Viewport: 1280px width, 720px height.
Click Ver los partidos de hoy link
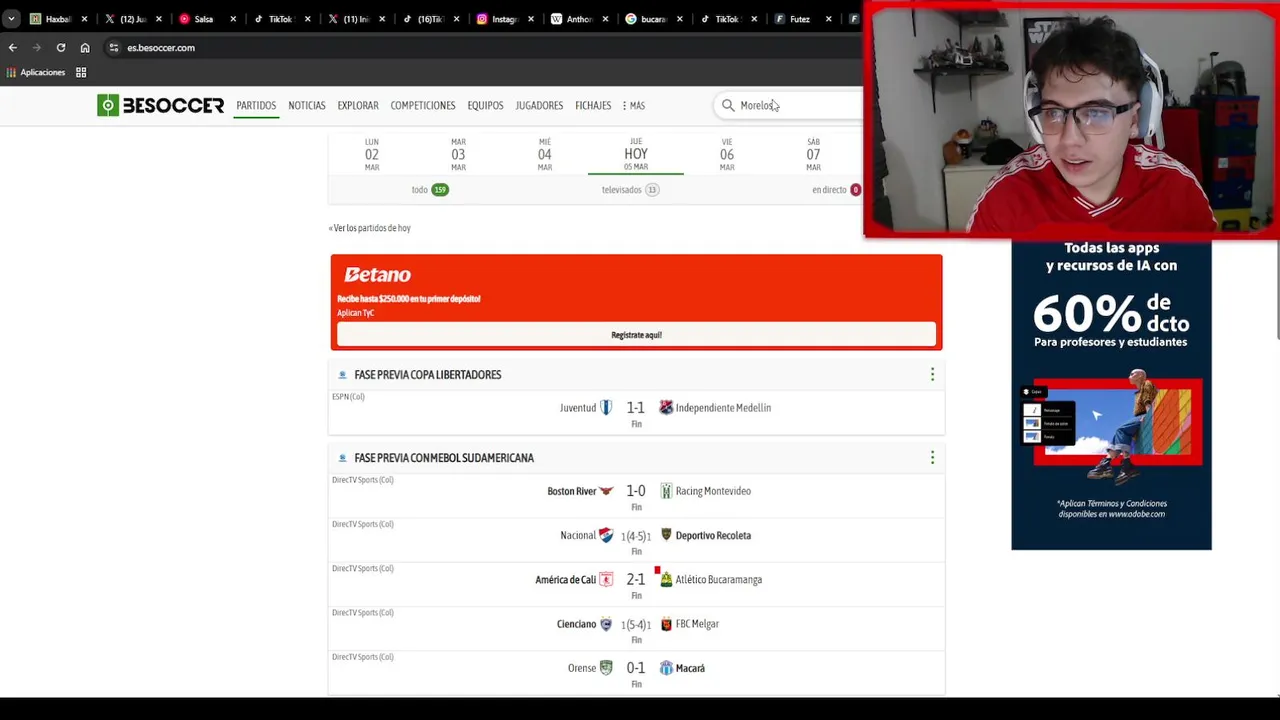[370, 228]
